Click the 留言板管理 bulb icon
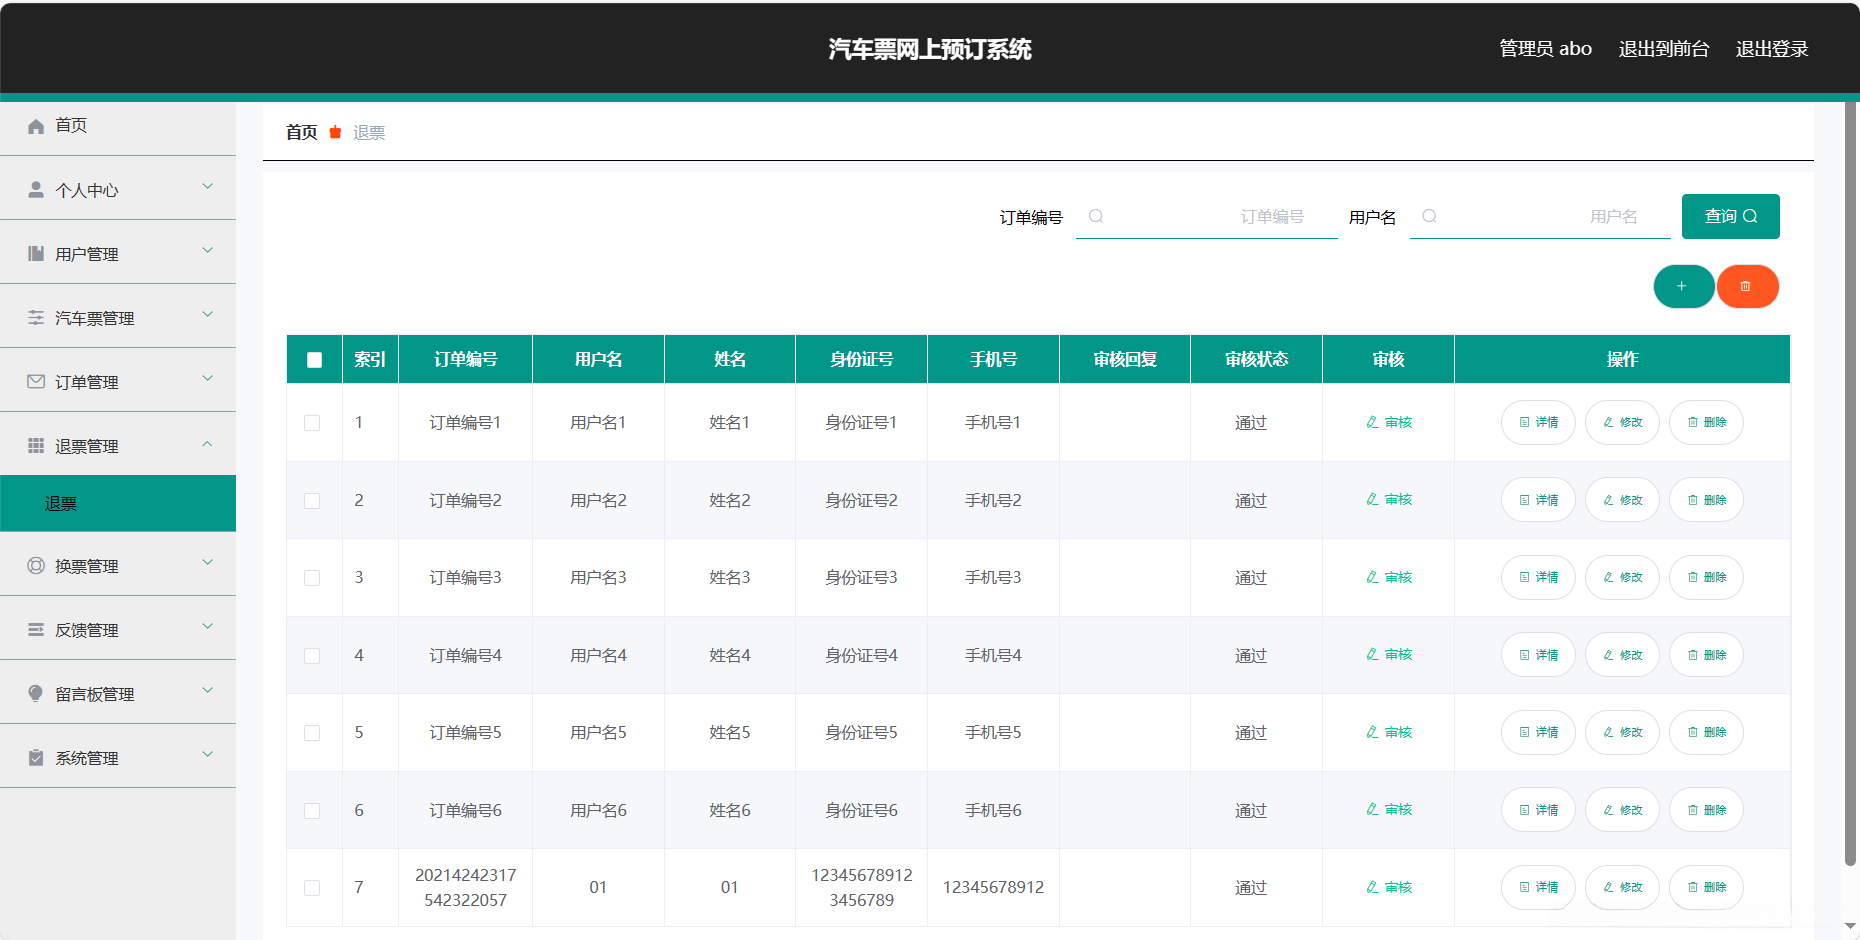This screenshot has width=1860, height=940. [x=36, y=694]
